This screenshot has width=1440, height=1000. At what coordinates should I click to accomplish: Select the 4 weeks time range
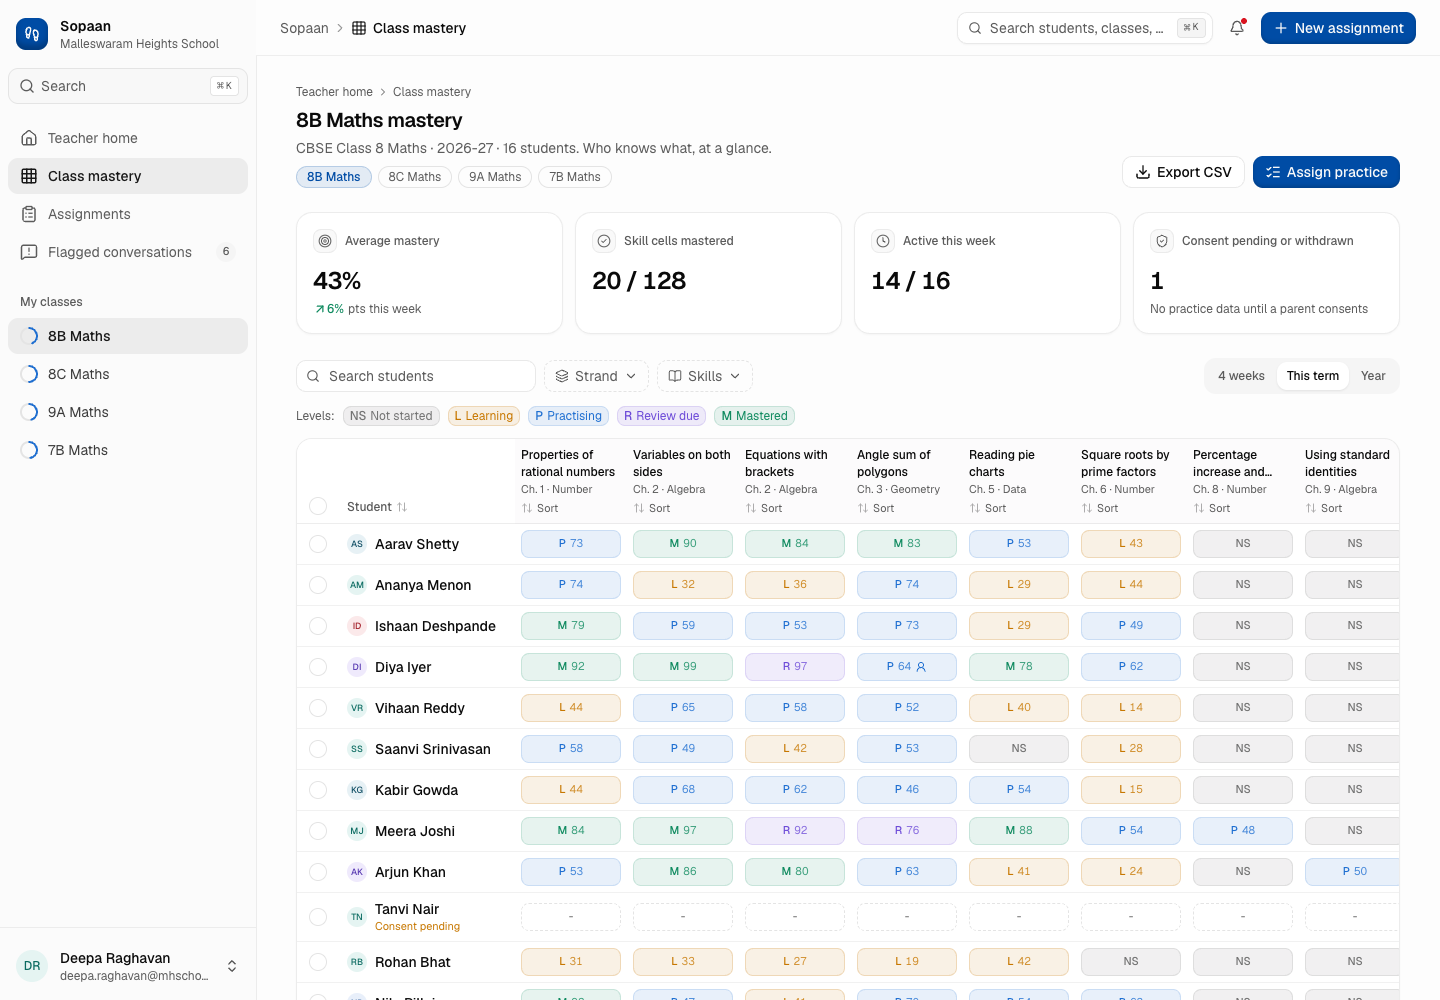[1241, 376]
